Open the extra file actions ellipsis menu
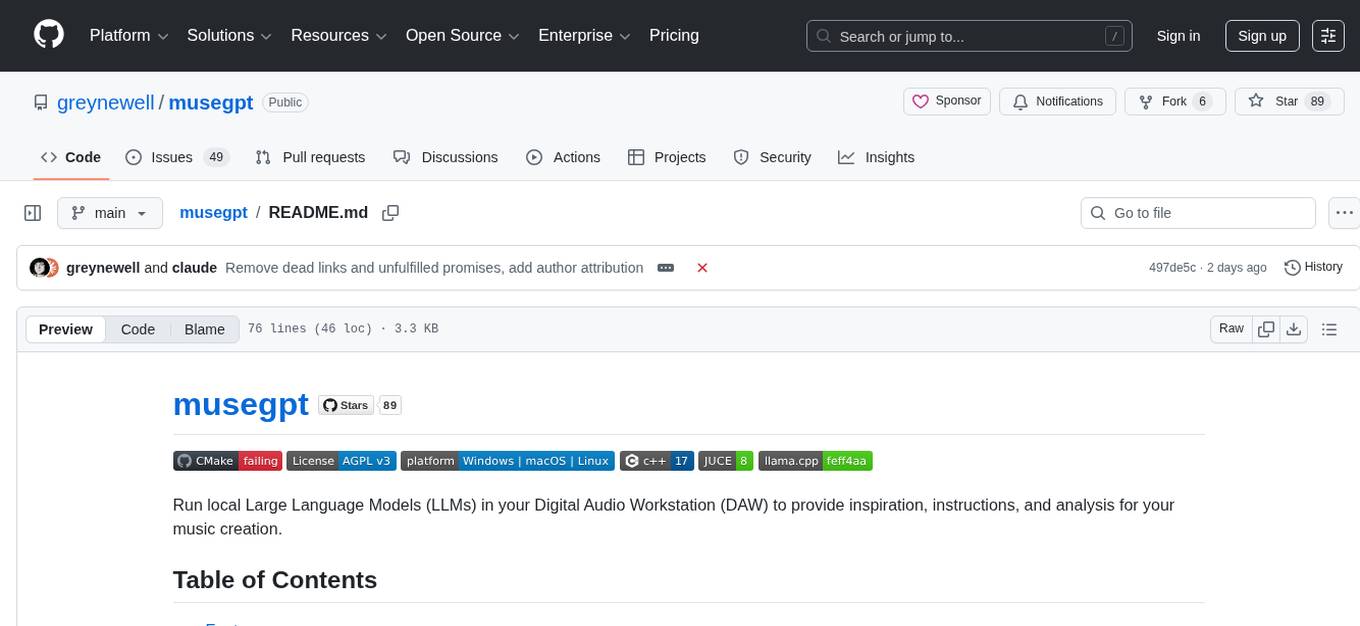The height and width of the screenshot is (626, 1360). click(x=1344, y=213)
